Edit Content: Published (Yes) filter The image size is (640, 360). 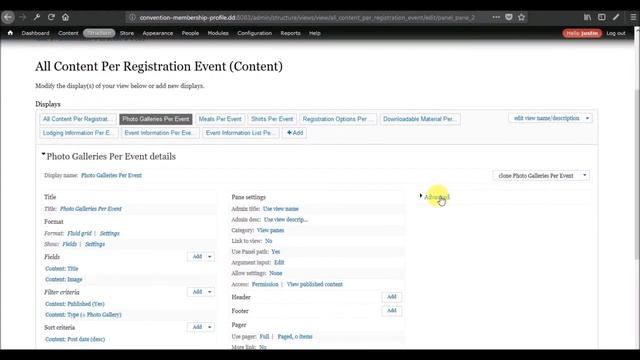[75, 304]
